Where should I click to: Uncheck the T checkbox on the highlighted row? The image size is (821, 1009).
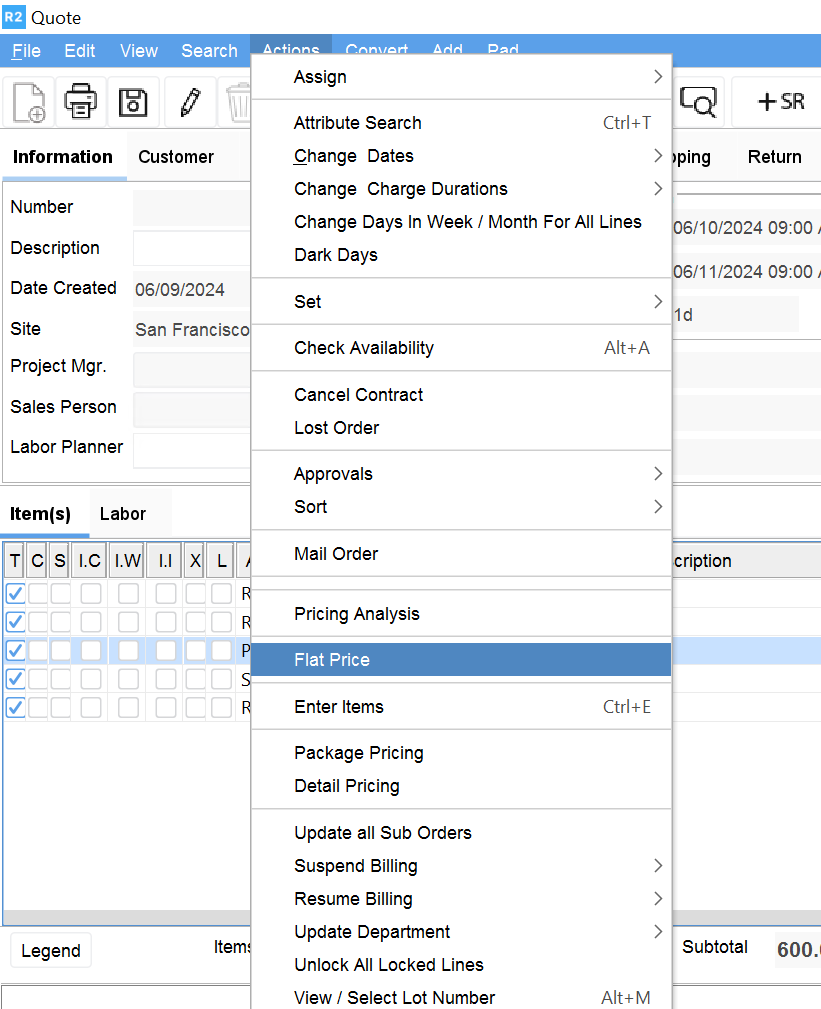(14, 650)
